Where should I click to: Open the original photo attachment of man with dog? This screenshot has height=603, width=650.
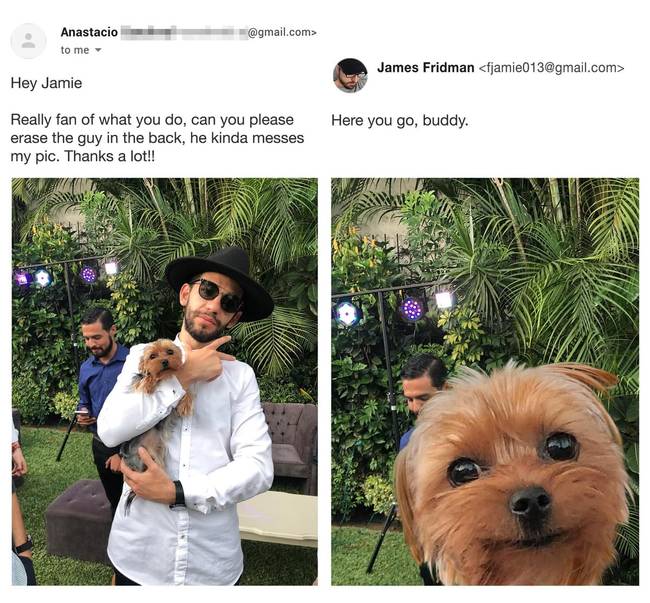tap(165, 381)
